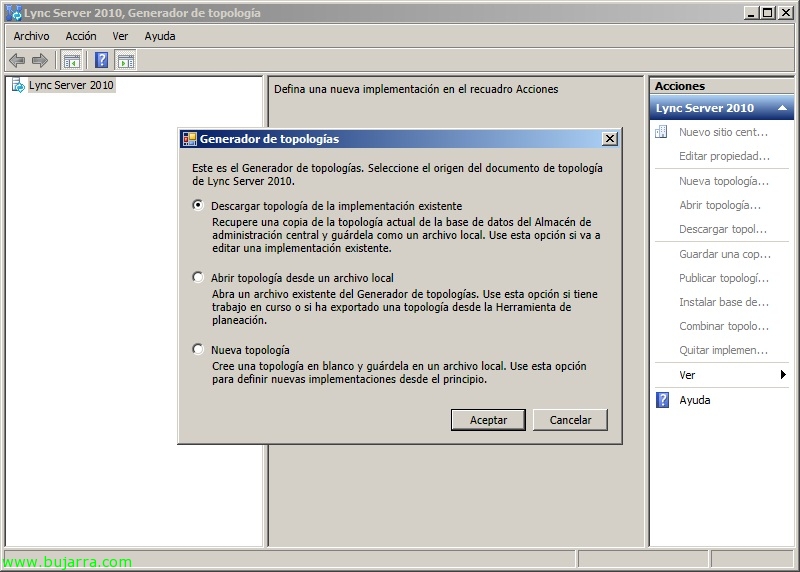Open the Ayuda menu in menu bar

[160, 36]
